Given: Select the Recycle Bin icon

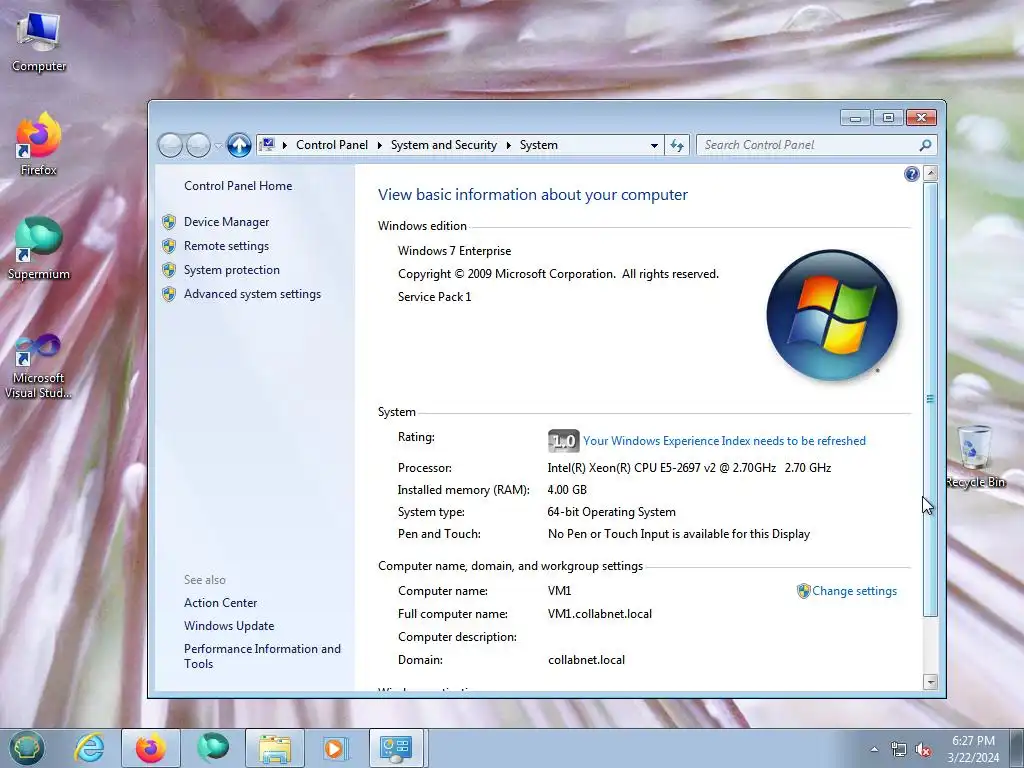Looking at the screenshot, I should [976, 456].
